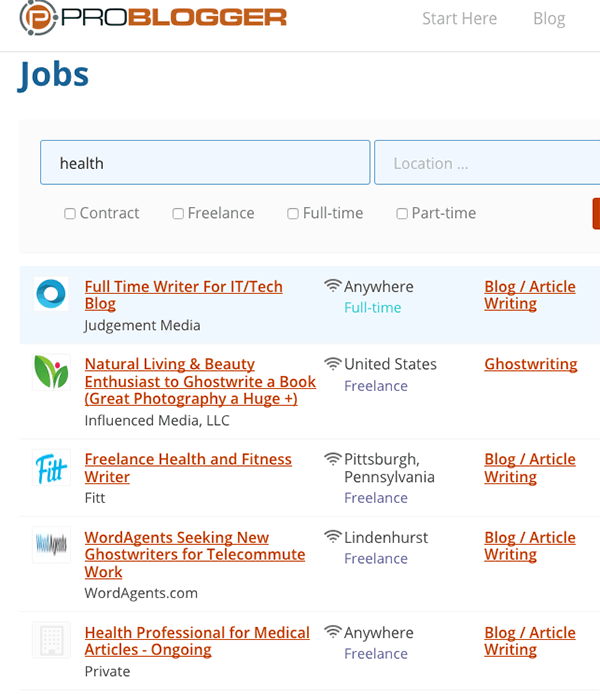Open Health Professional for Medical Articles job
Viewport: 600px width, 695px height.
click(x=197, y=641)
